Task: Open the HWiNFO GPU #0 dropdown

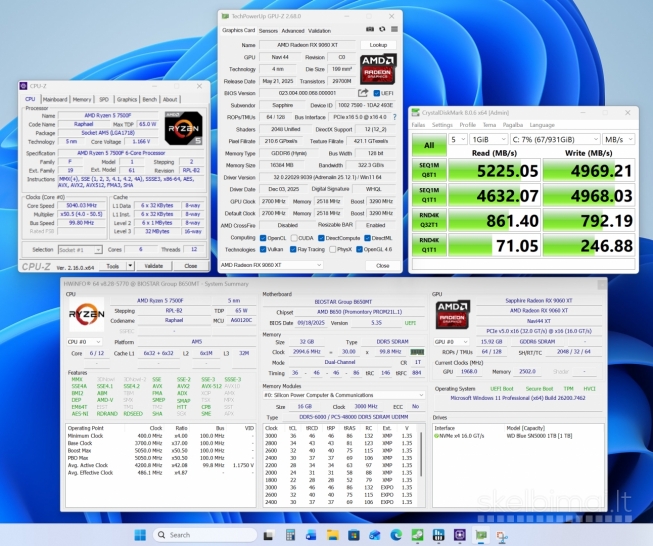Action: pyautogui.click(x=451, y=342)
